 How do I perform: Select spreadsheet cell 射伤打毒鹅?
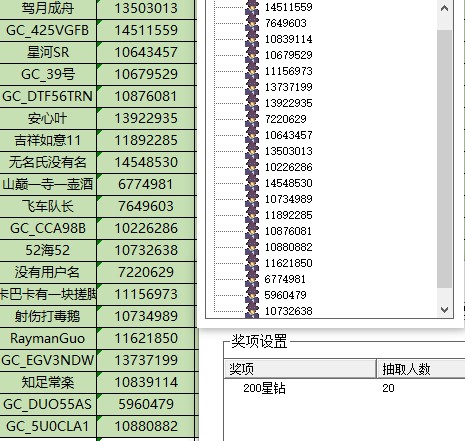coord(48,316)
